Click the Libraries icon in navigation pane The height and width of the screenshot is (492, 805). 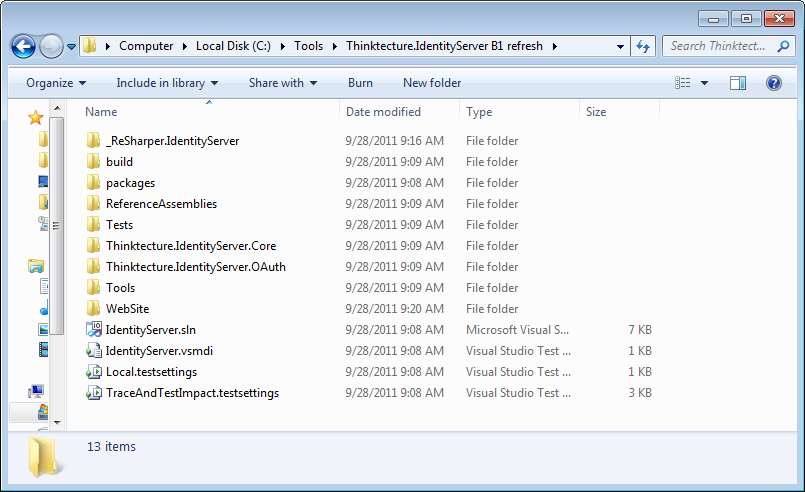[x=36, y=266]
